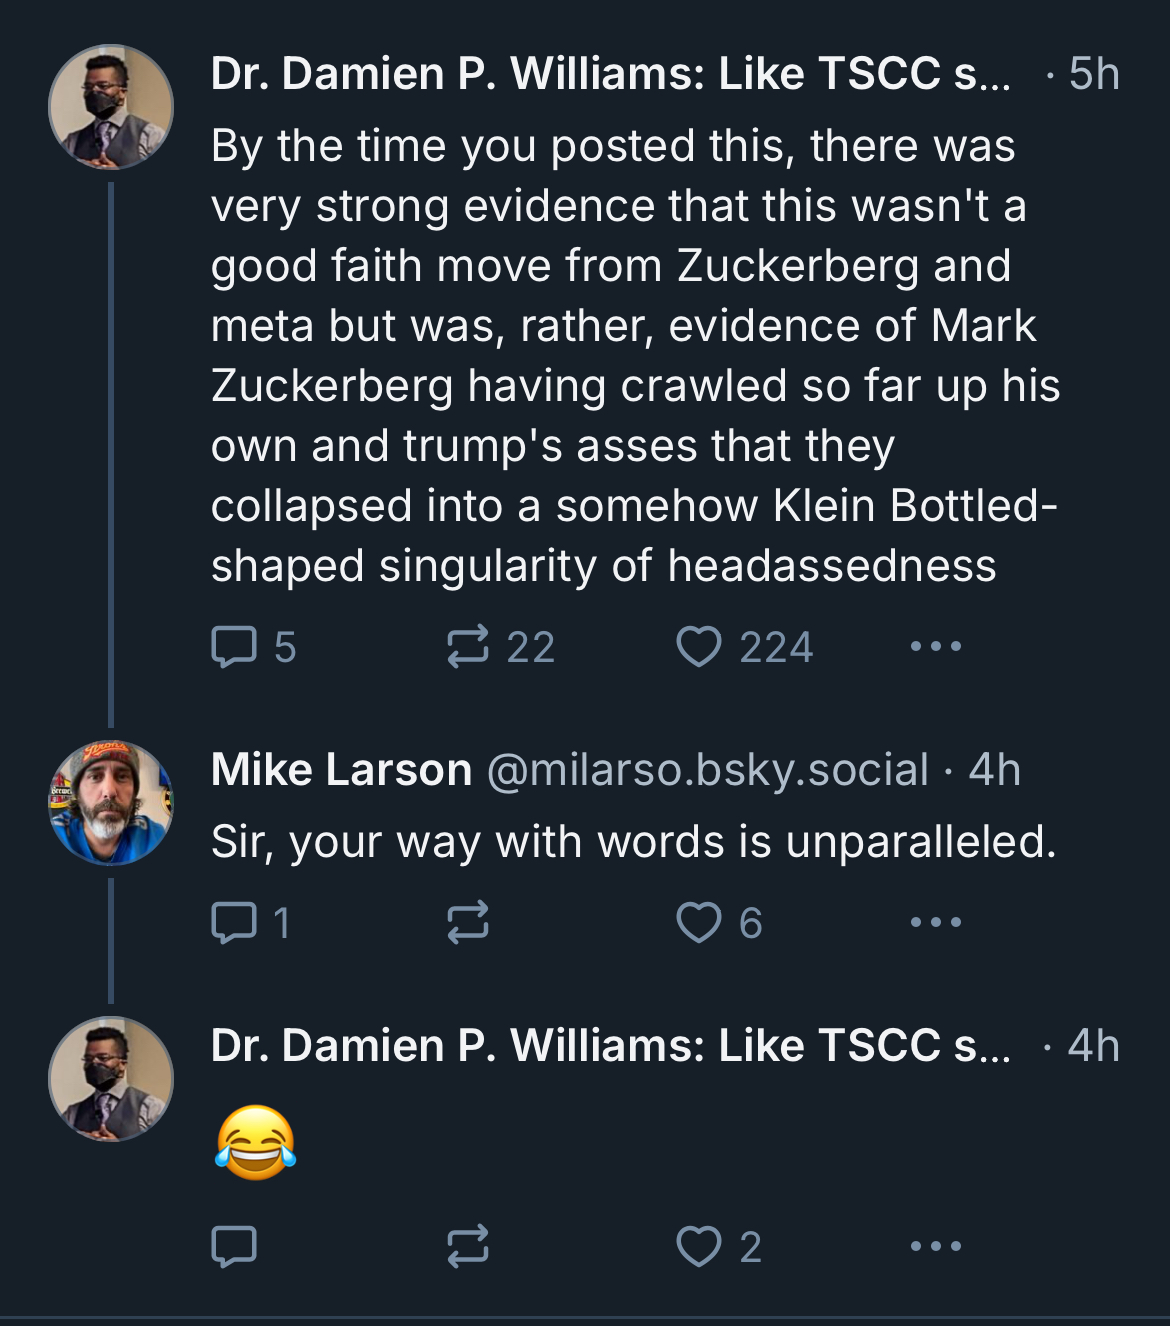This screenshot has width=1170, height=1326.
Task: Open the 5h timestamp on top post
Action: (x=1094, y=74)
